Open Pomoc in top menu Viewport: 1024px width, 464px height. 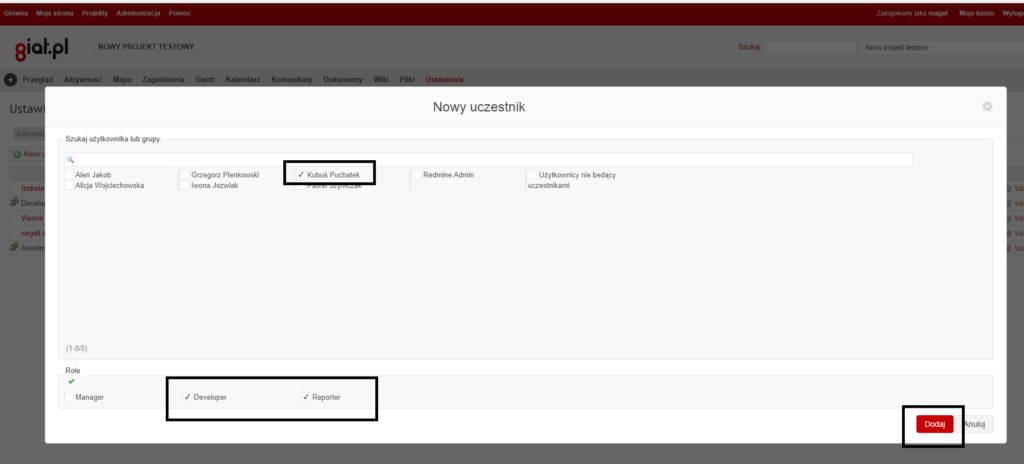click(180, 13)
